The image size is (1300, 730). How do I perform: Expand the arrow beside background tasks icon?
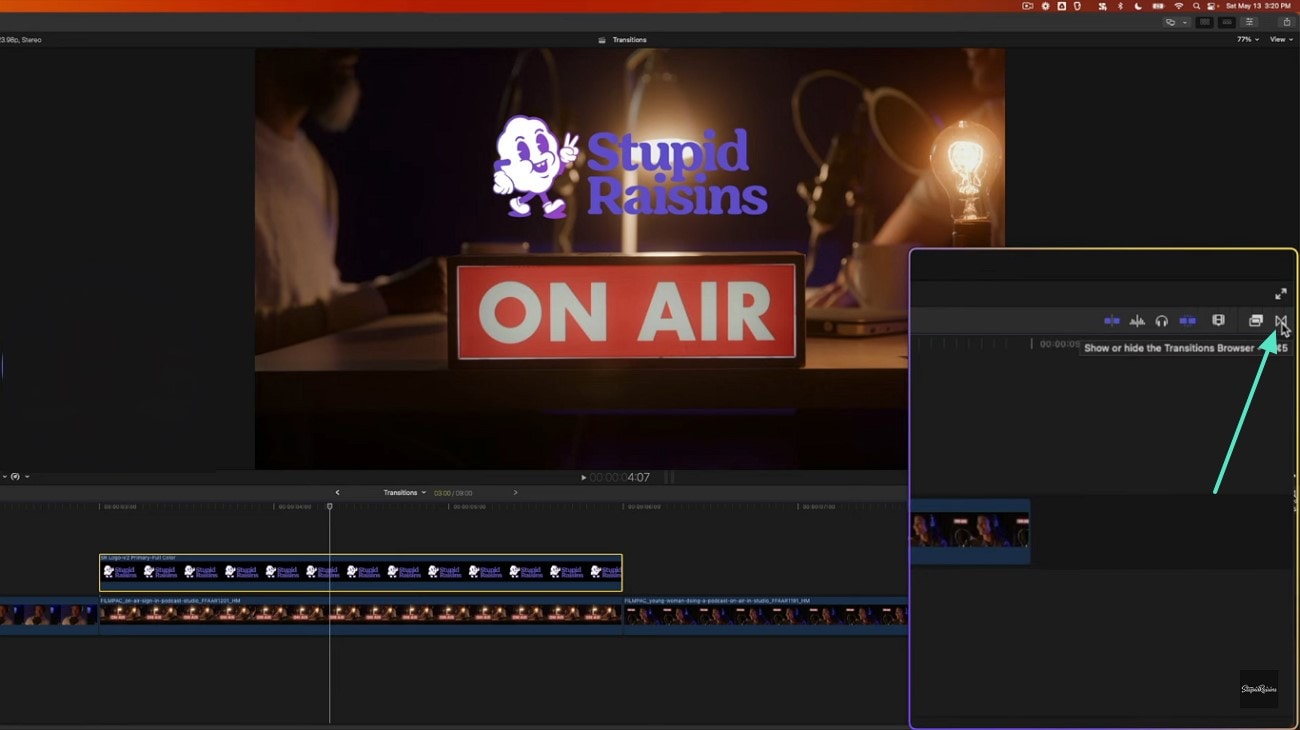(1185, 22)
